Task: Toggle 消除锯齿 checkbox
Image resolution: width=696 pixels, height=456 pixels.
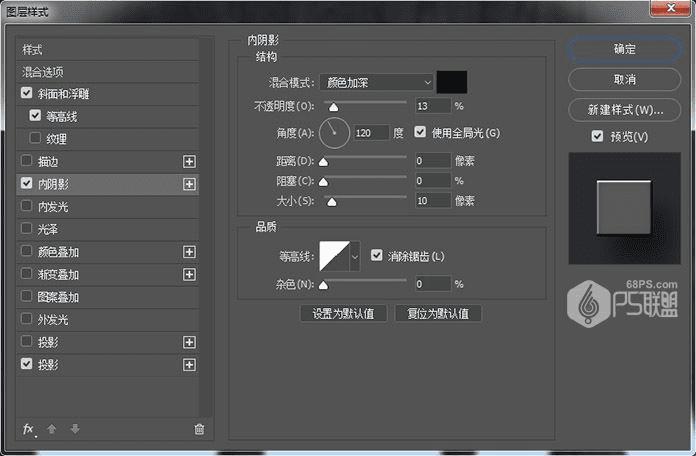Action: (x=376, y=255)
